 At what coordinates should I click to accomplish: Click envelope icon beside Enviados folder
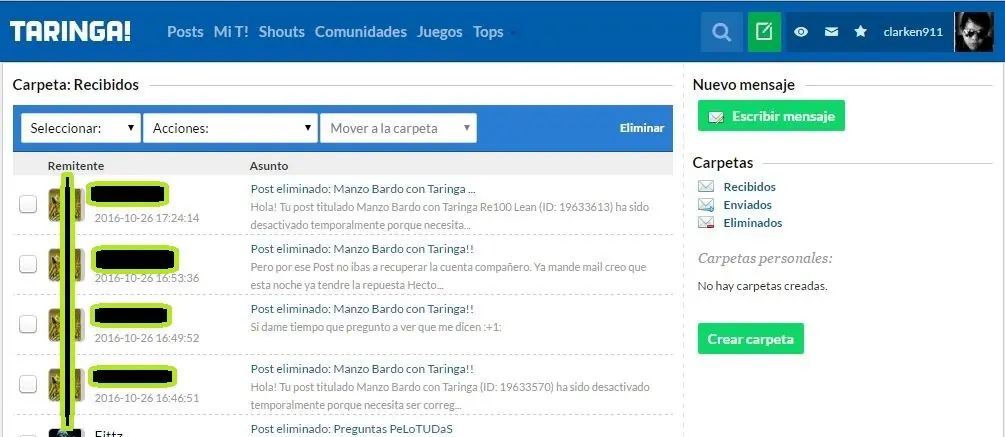point(706,205)
